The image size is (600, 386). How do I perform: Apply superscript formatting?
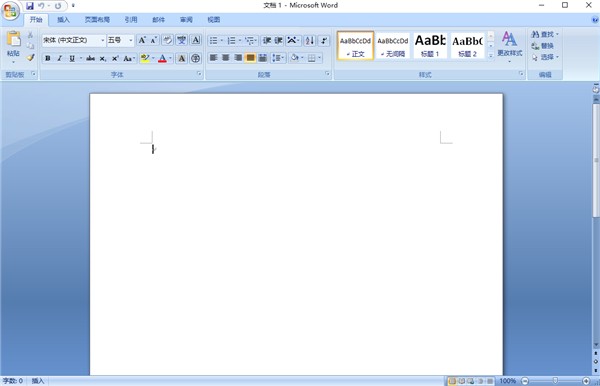[x=115, y=58]
